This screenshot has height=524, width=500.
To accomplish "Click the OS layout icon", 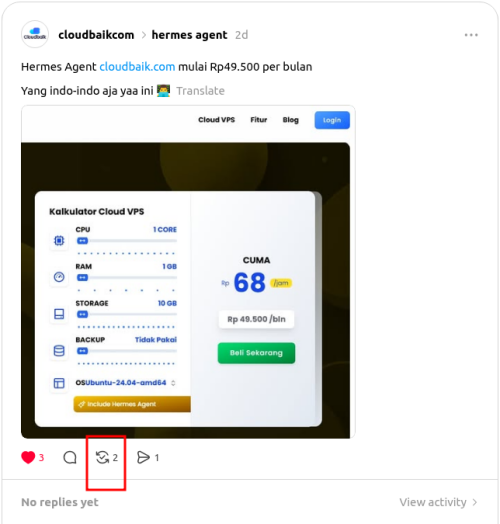I will tap(59, 383).
